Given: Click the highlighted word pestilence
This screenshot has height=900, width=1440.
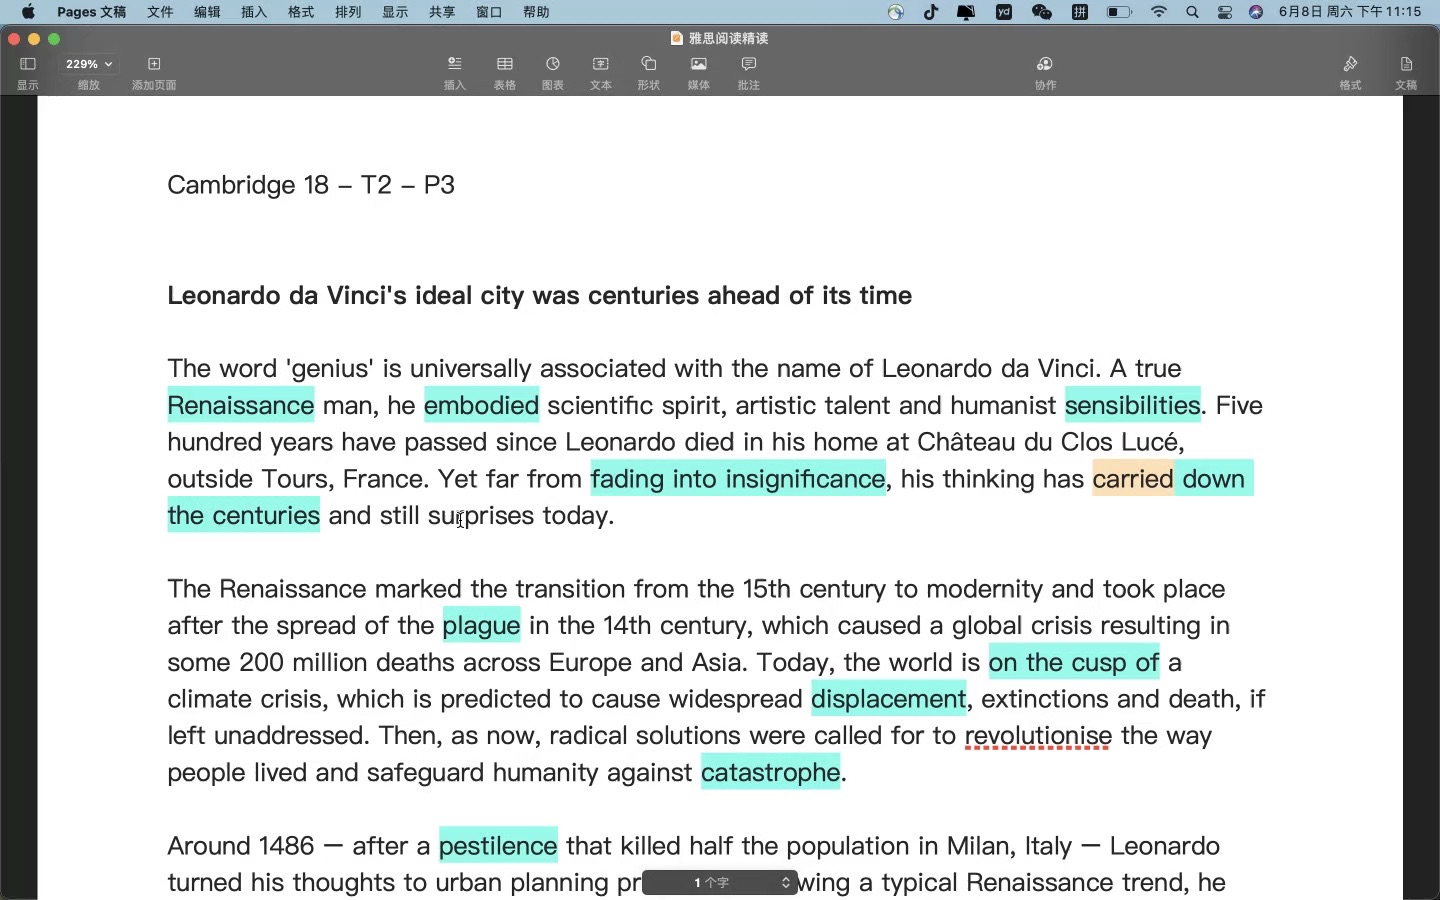Looking at the screenshot, I should pyautogui.click(x=498, y=846).
